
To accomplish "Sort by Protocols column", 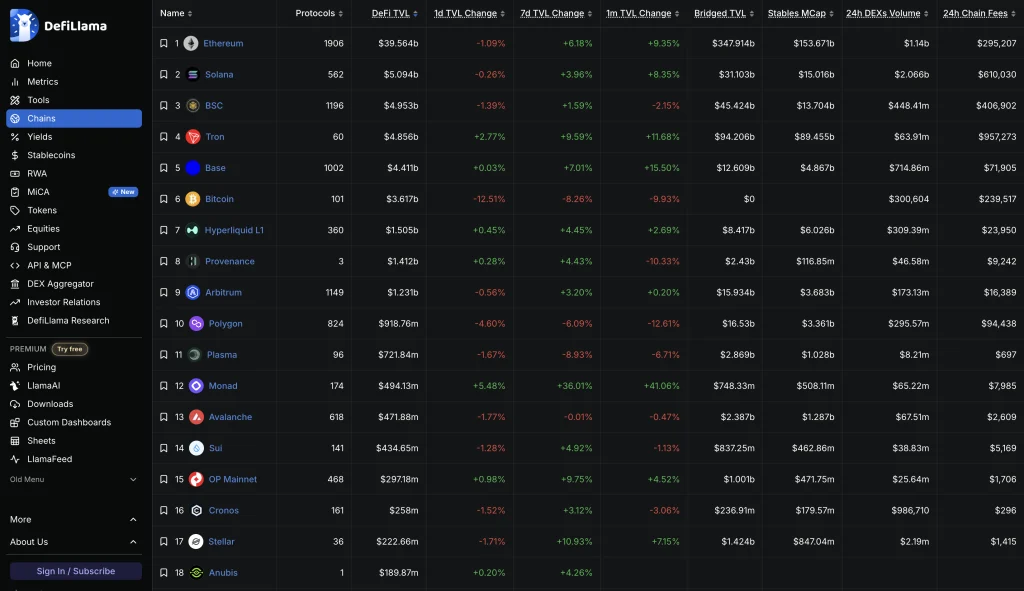I will pyautogui.click(x=319, y=13).
